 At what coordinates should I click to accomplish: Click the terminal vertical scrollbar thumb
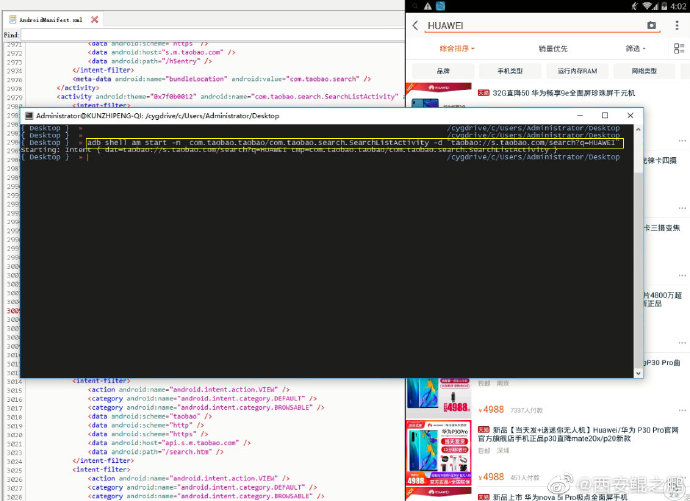(638, 271)
